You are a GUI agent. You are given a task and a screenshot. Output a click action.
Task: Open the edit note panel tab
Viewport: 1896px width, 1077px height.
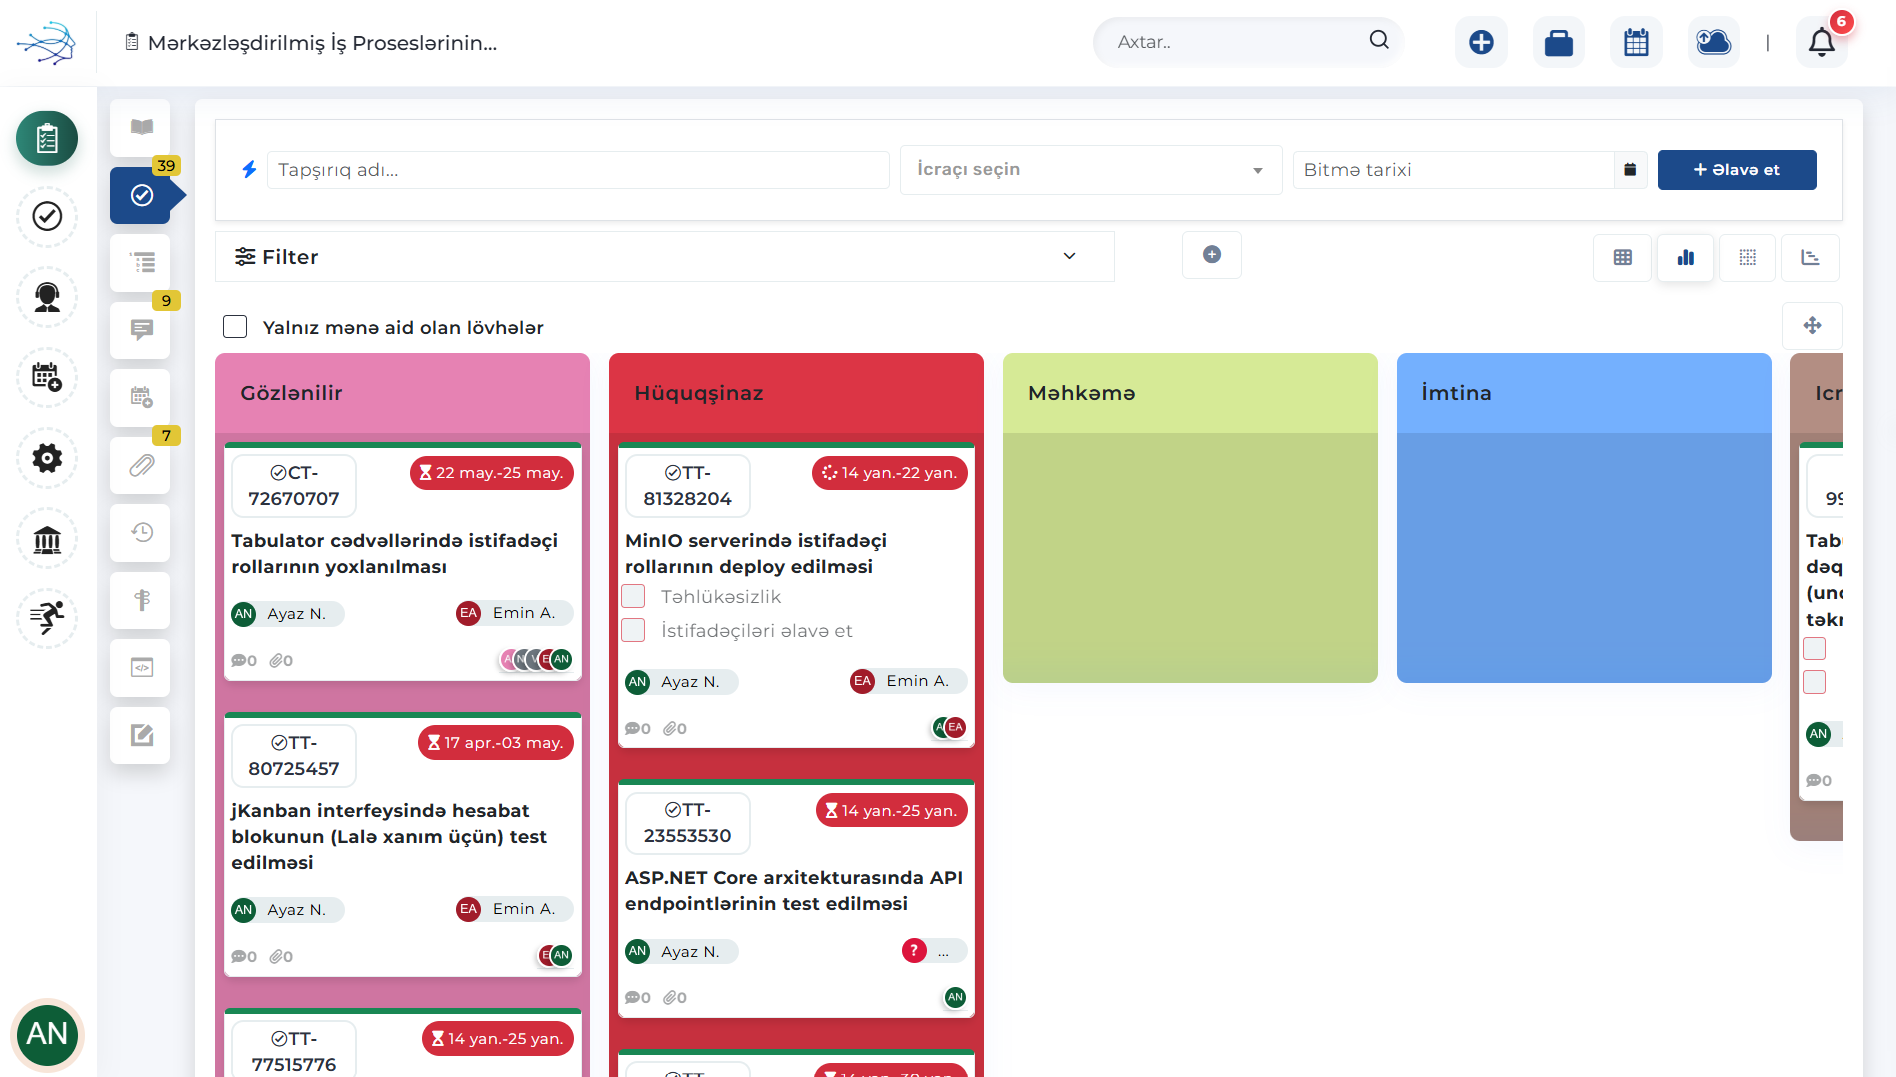[x=141, y=735]
